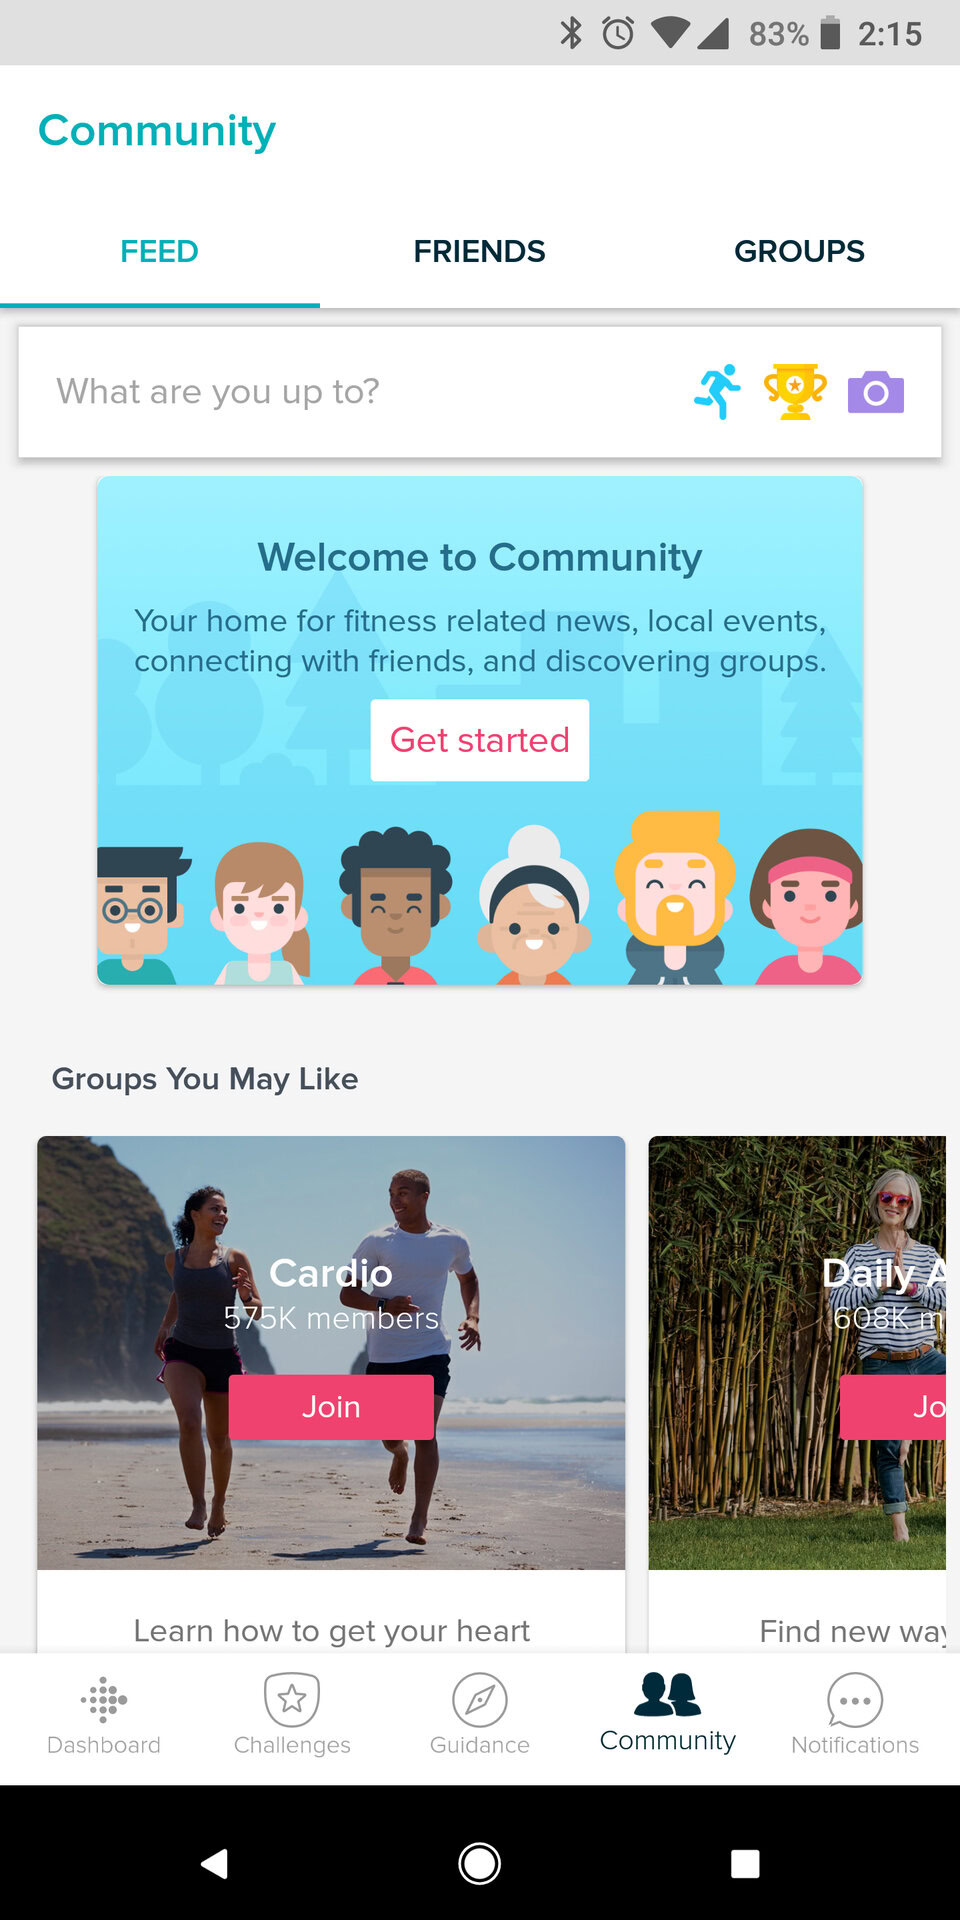Switch to the GROUPS tab
Screen dimensions: 960x1920
point(800,251)
